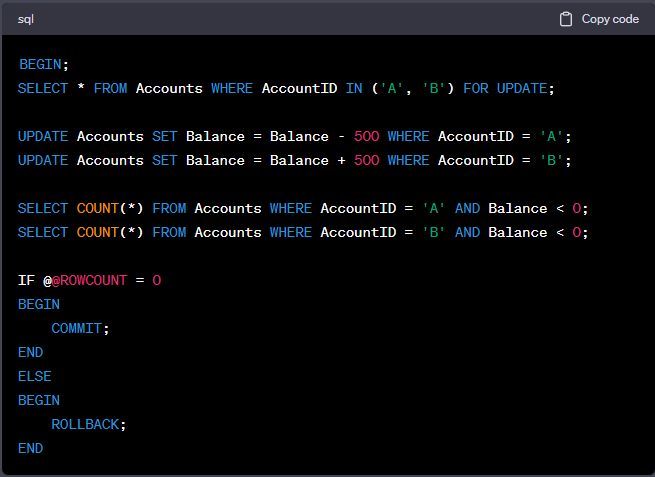Click the asterisk in "SELECT * FROM"
655x477 pixels.
click(81, 88)
